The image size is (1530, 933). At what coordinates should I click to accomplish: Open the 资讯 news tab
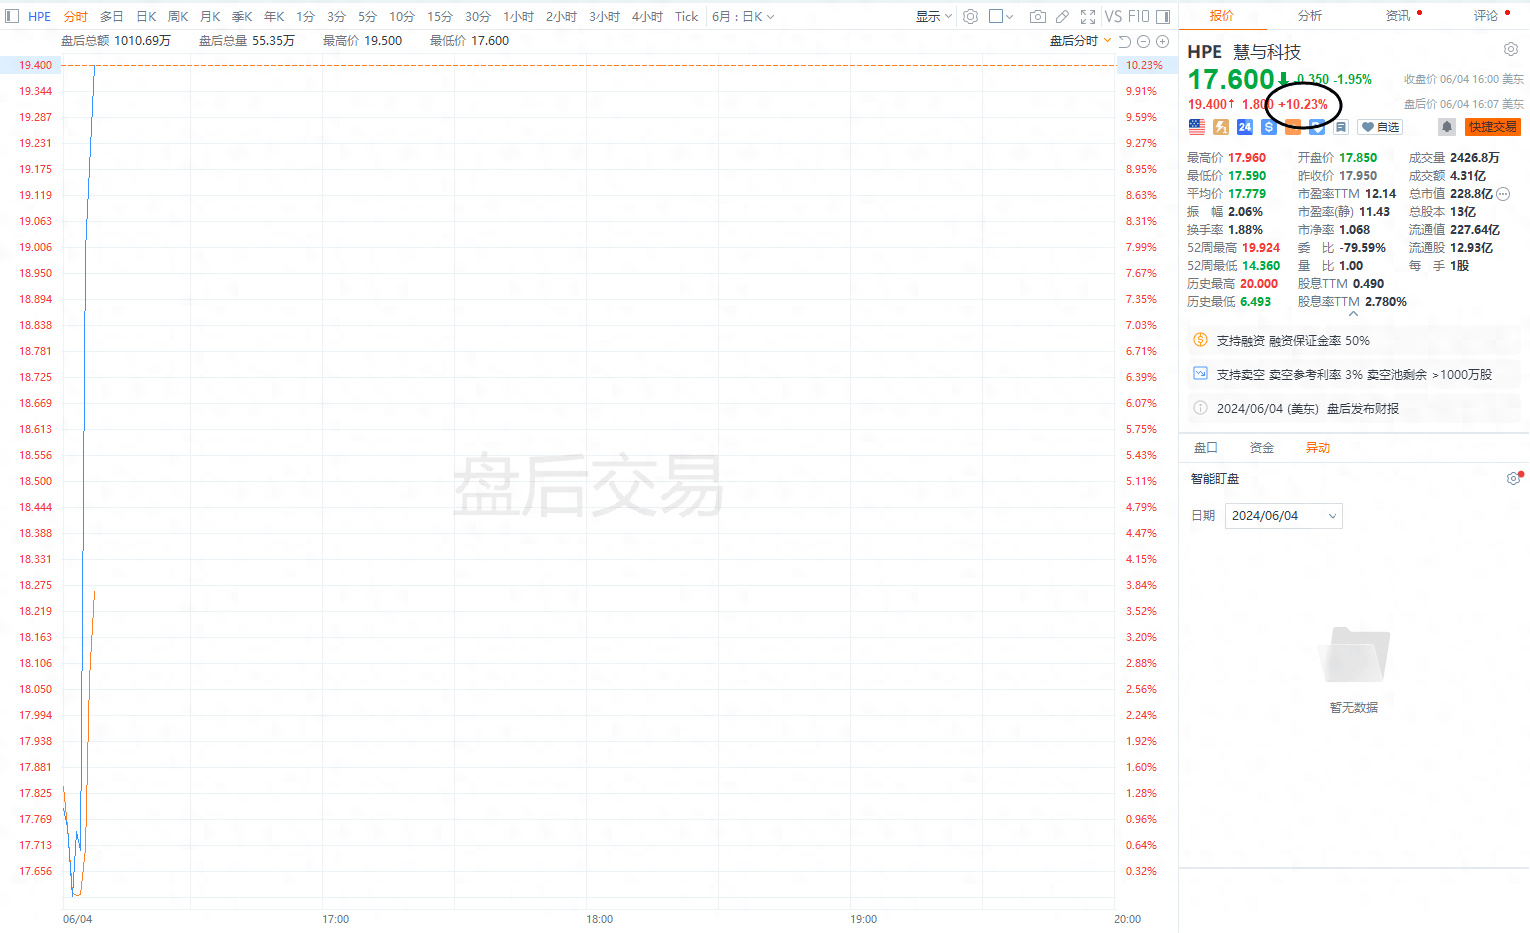coord(1398,15)
